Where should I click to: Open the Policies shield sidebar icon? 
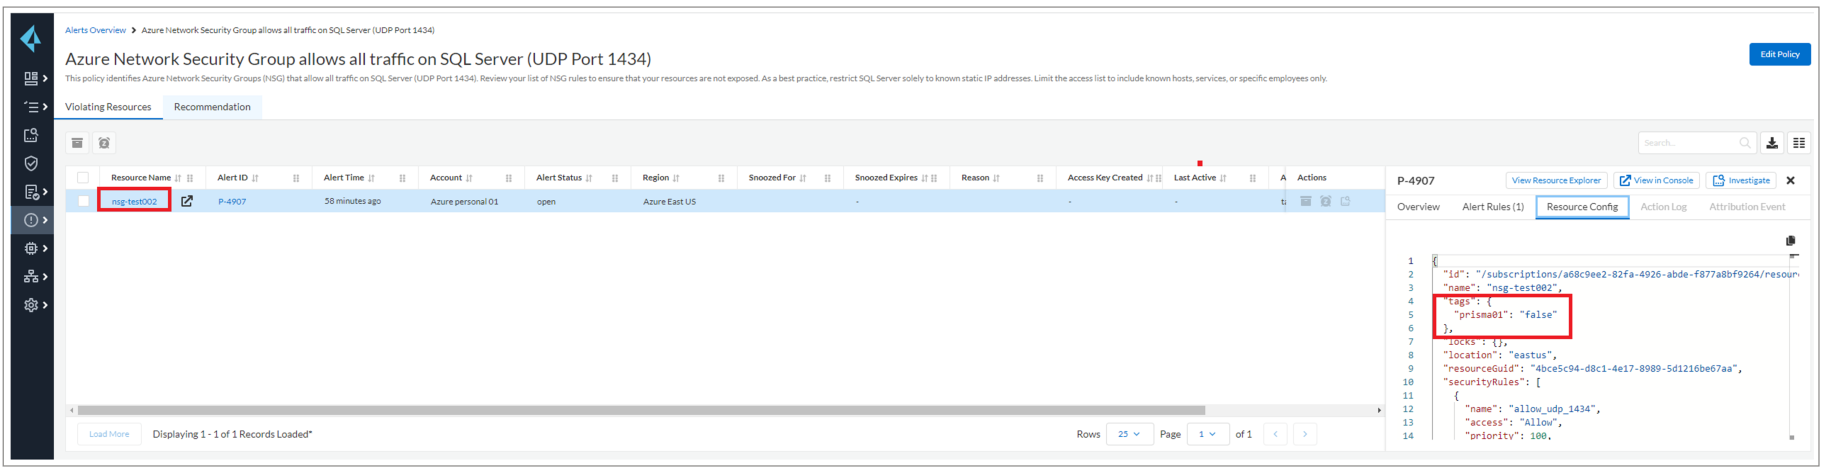[x=31, y=163]
